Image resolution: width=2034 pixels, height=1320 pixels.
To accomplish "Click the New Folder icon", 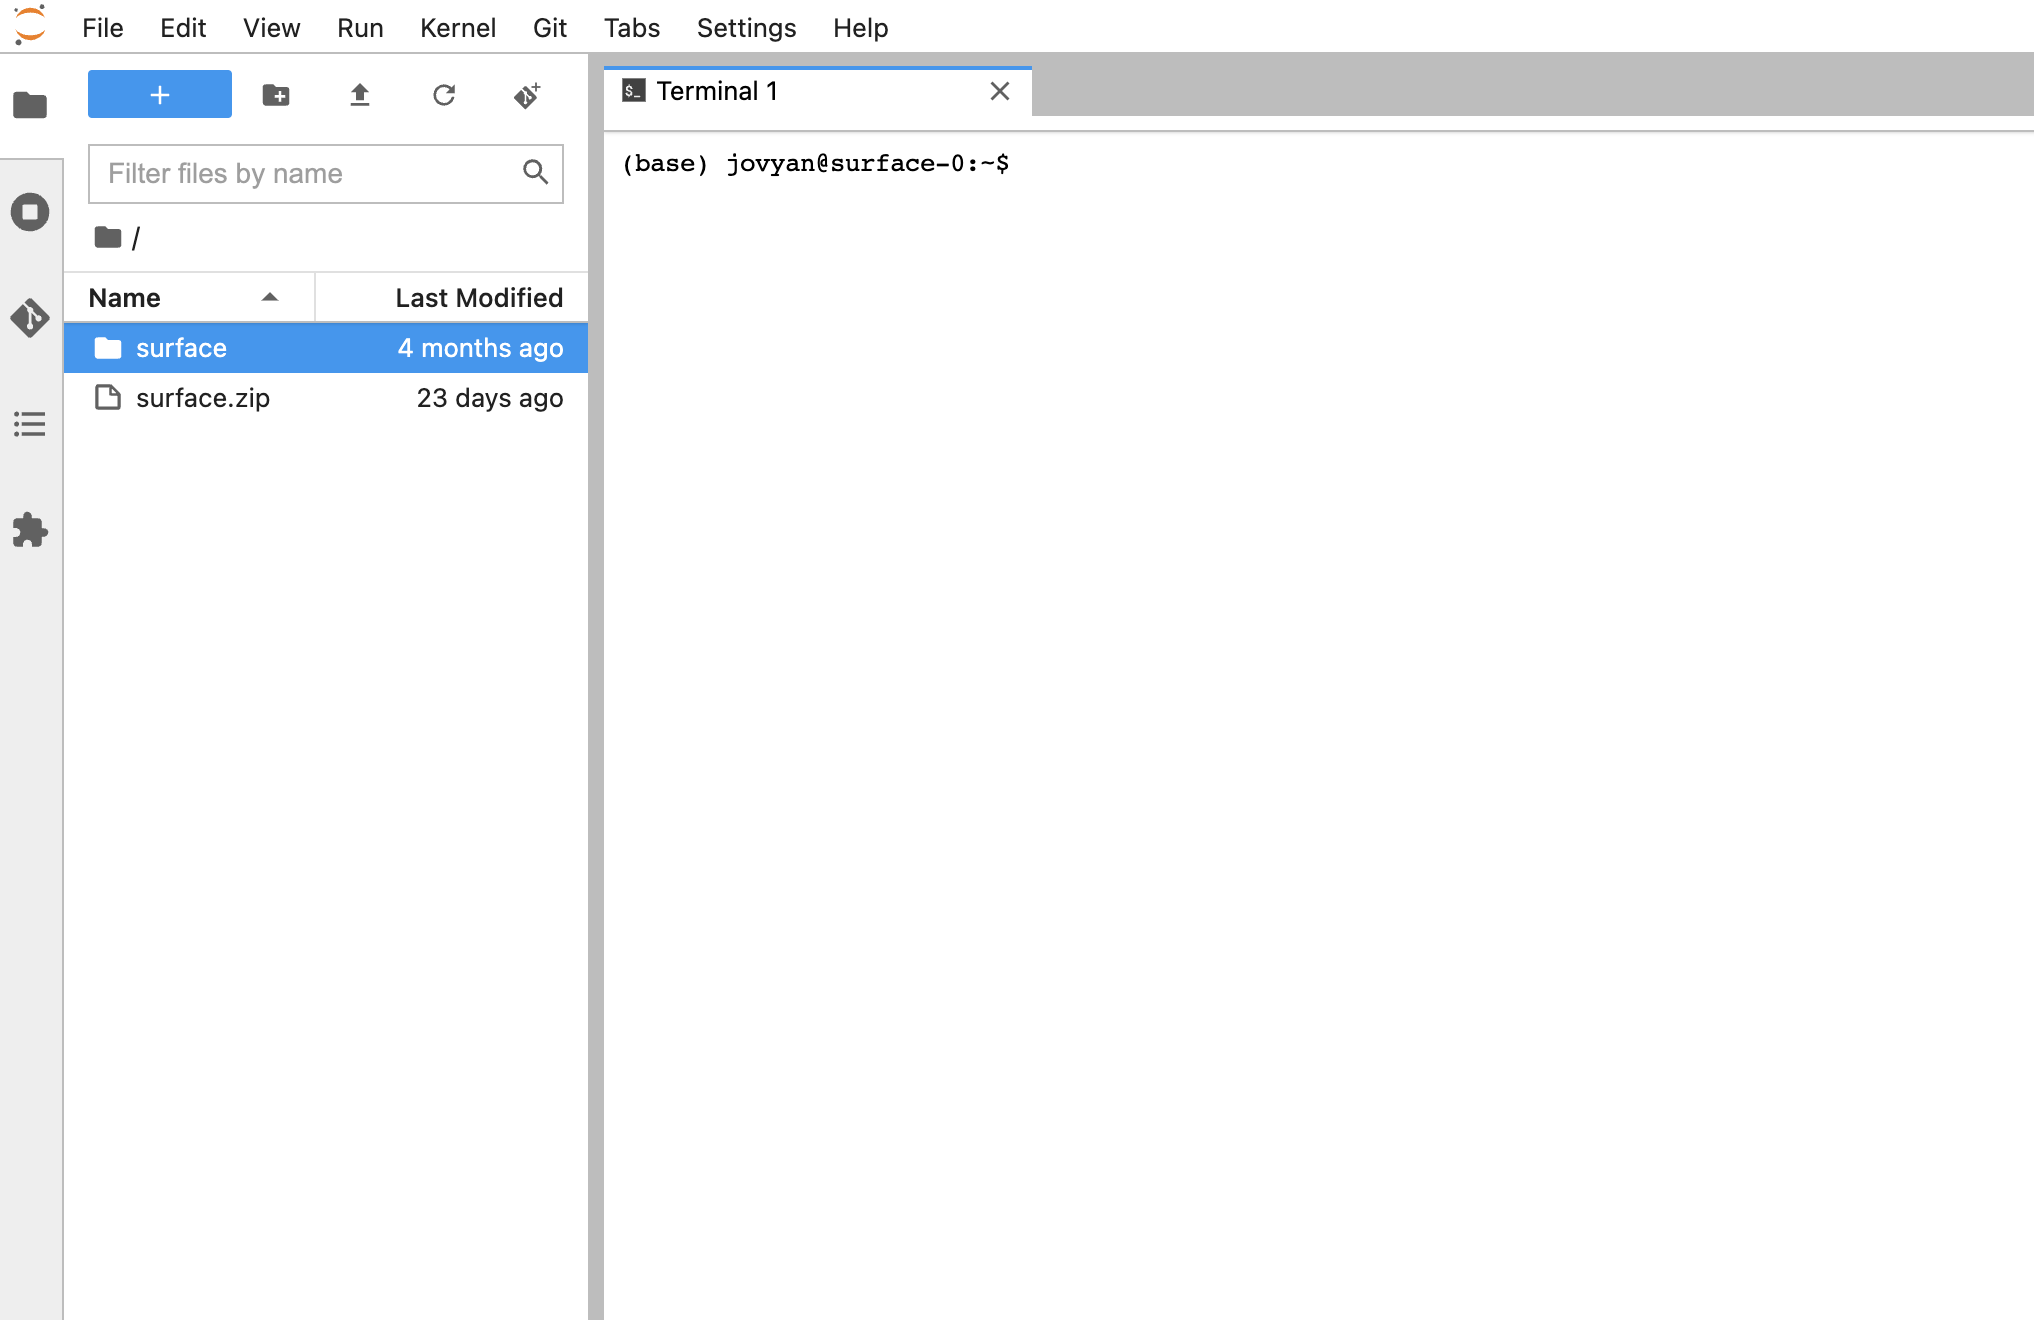I will pos(276,95).
